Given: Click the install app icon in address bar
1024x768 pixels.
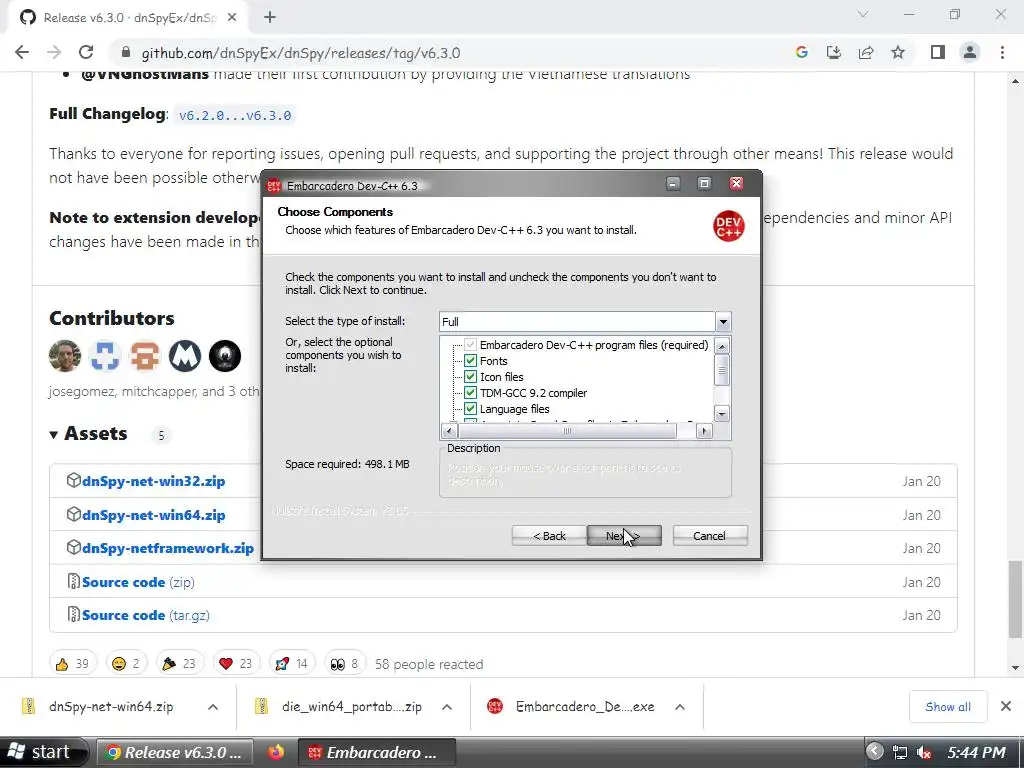Looking at the screenshot, I should pyautogui.click(x=834, y=52).
